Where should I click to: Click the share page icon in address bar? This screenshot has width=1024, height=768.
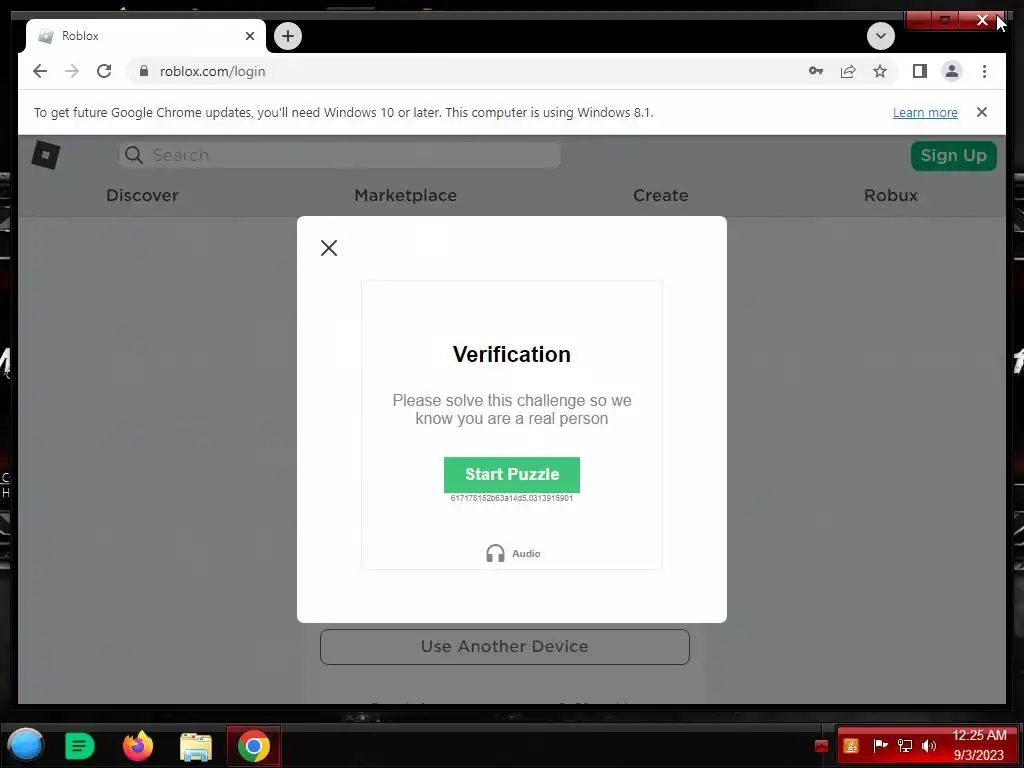pos(848,71)
